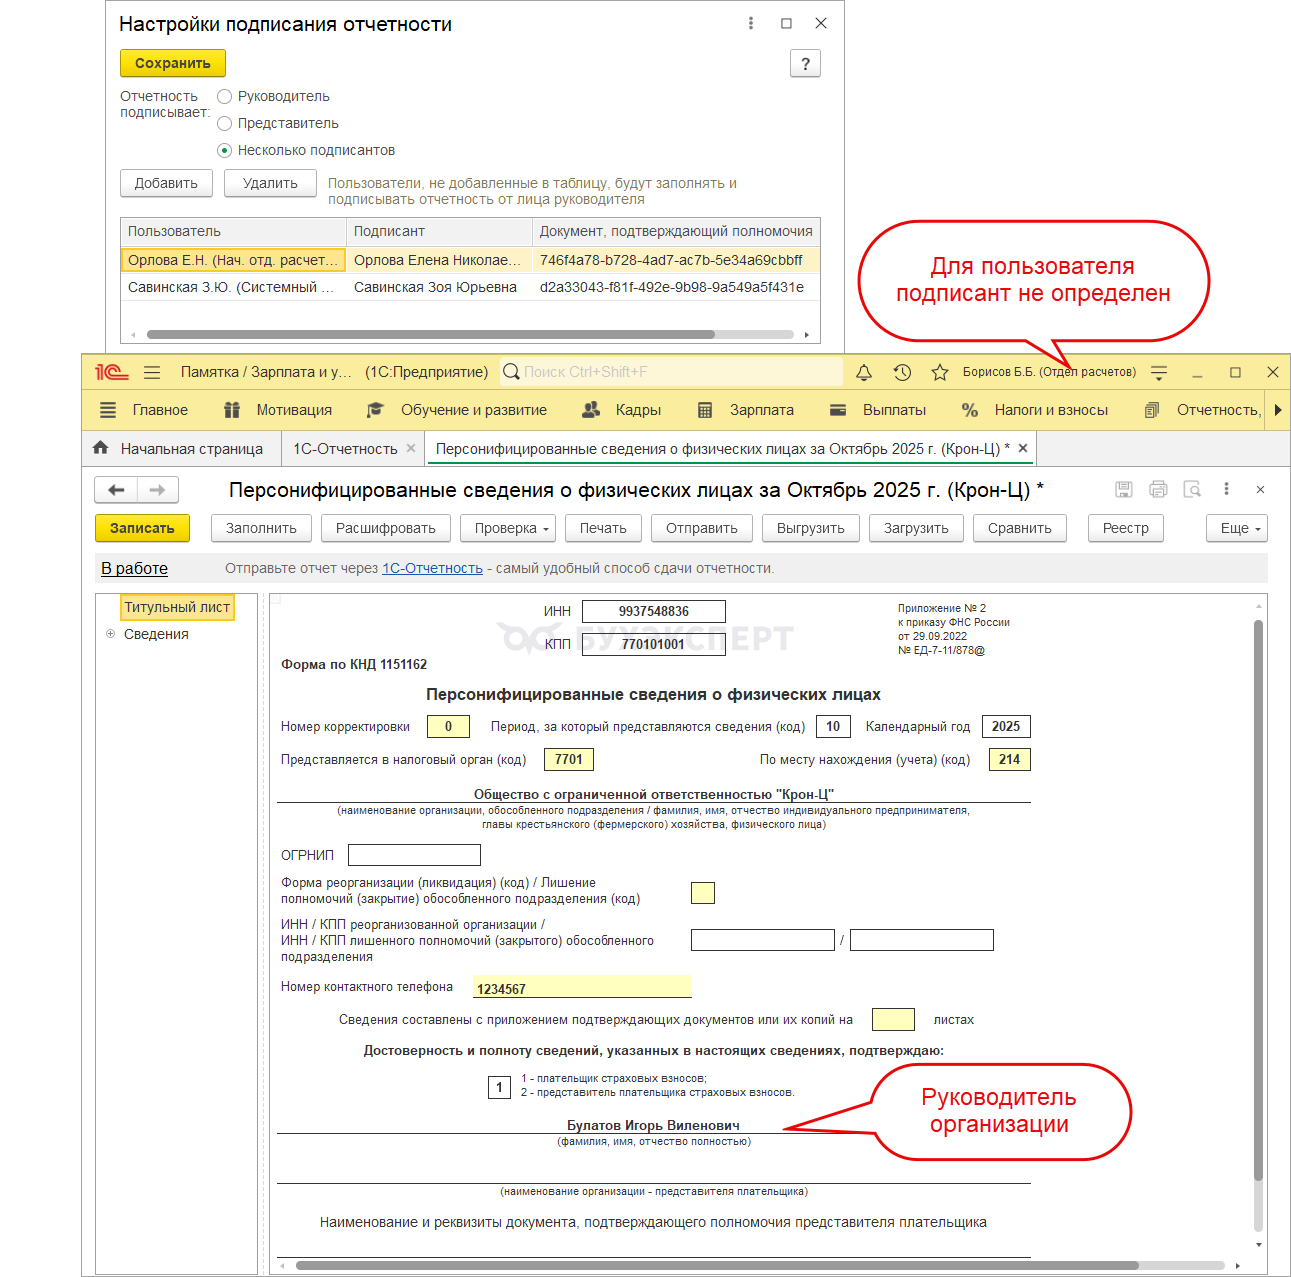
Task: Click the налоговый орган code field 7701
Action: 569,759
